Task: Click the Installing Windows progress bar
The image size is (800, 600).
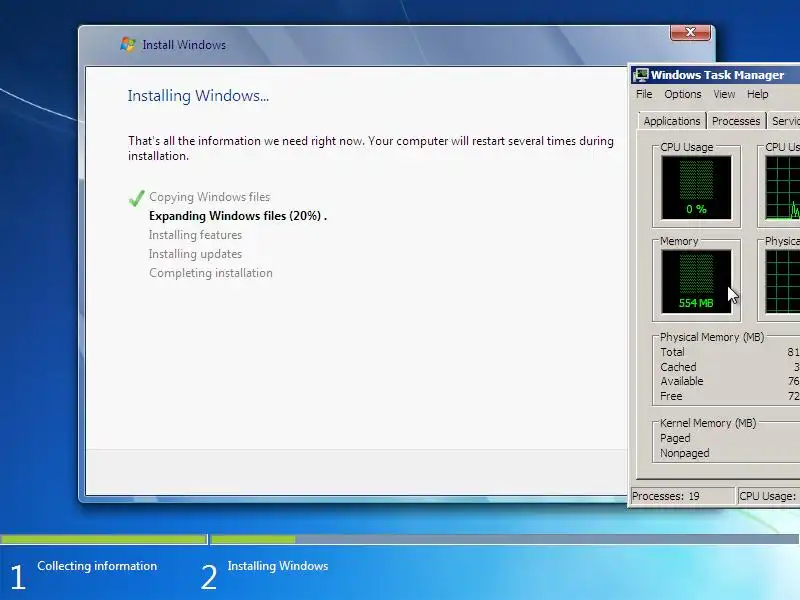Action: 505,539
